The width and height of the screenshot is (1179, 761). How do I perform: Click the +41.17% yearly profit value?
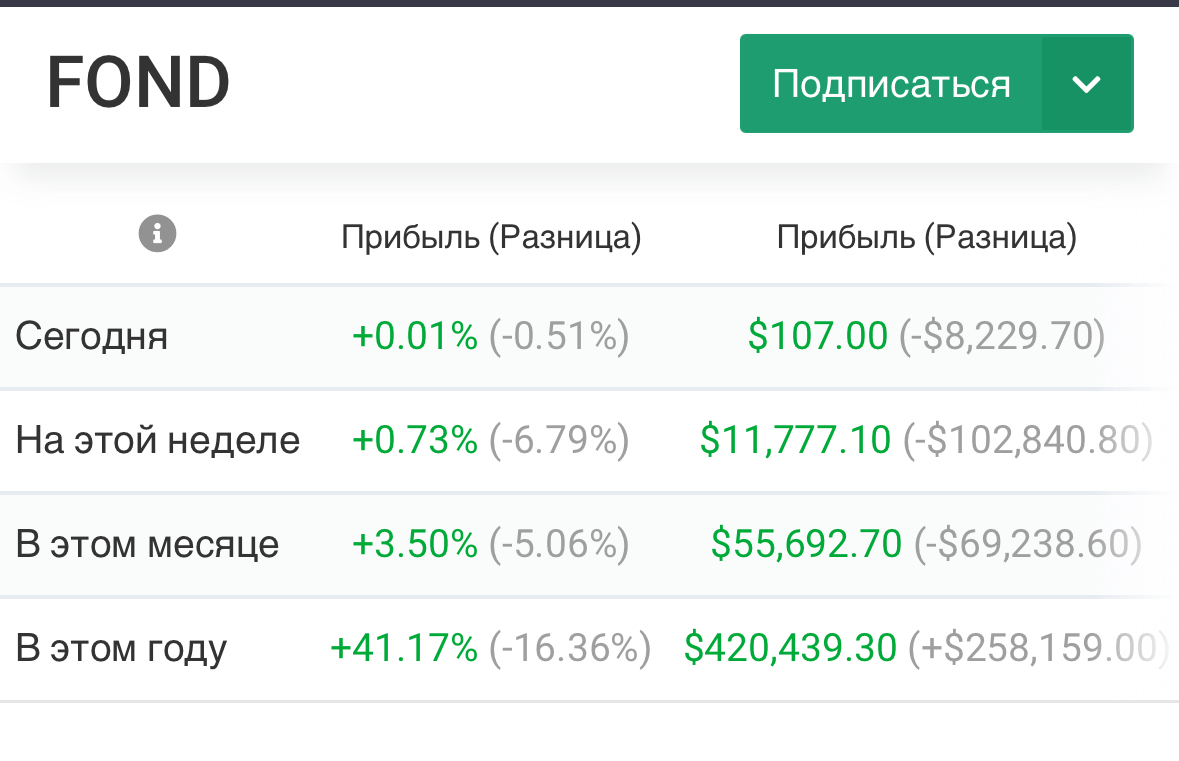(x=404, y=648)
